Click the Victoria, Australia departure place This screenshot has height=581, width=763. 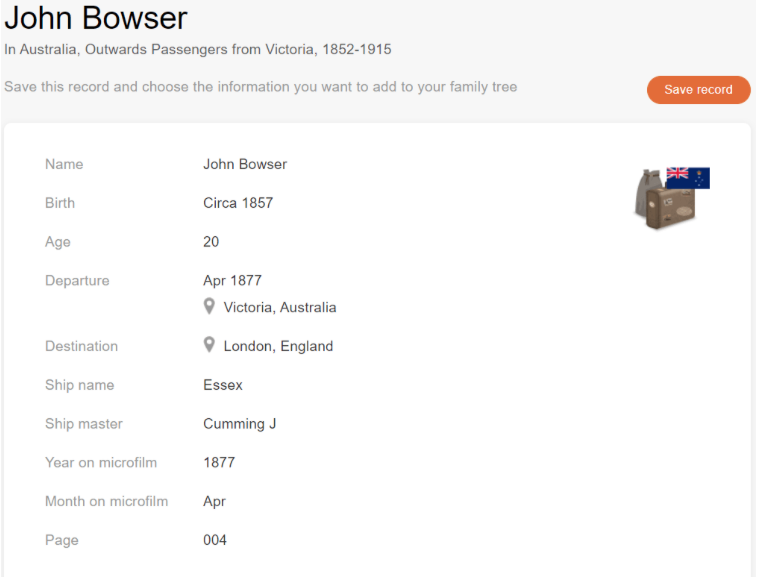tap(280, 307)
